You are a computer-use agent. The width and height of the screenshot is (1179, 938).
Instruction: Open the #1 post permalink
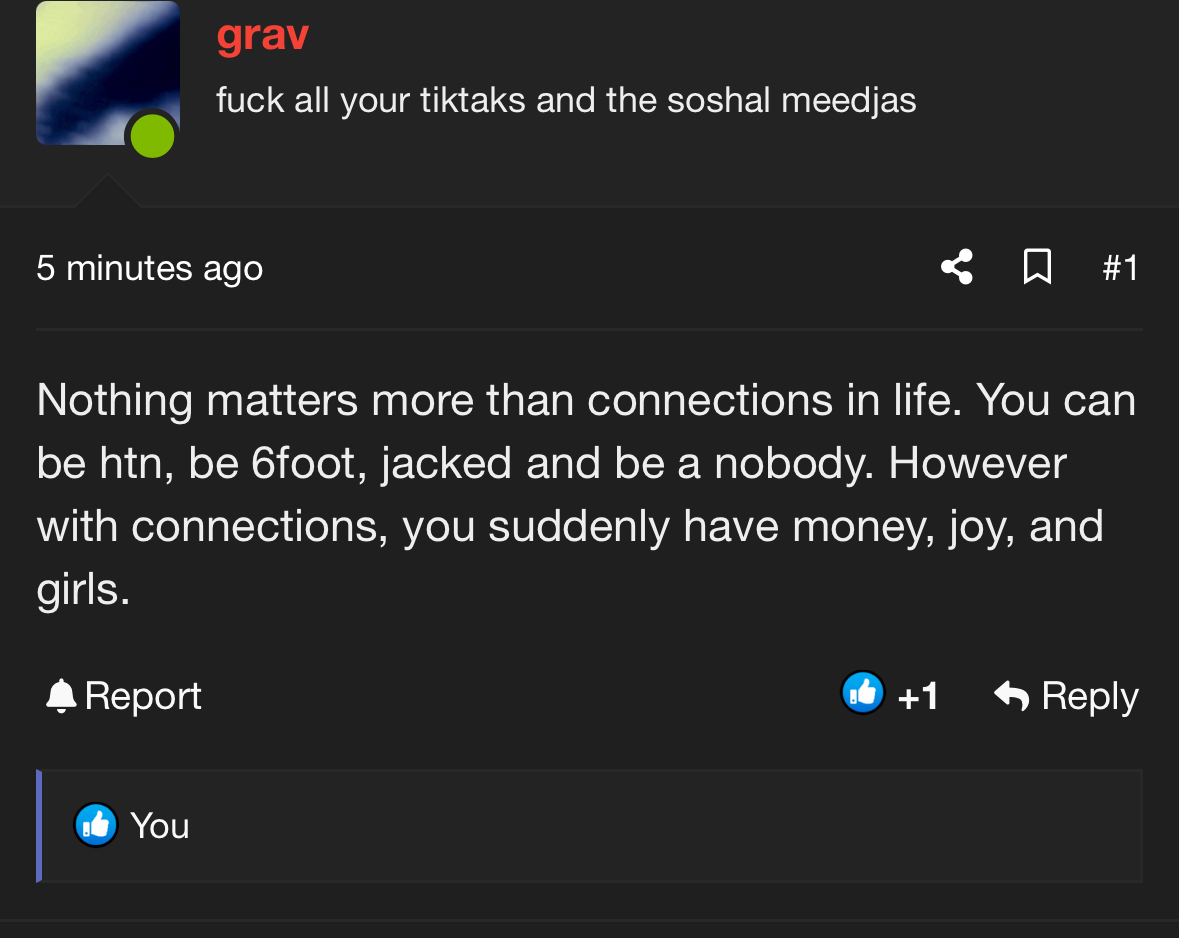[x=1120, y=268]
